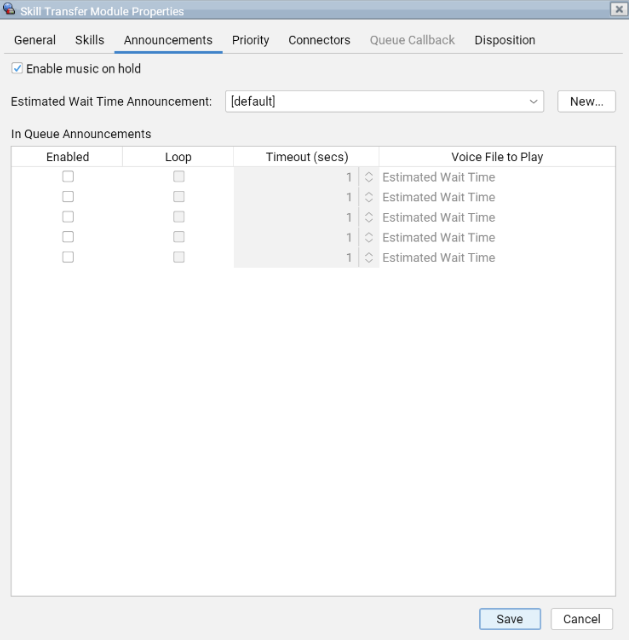Viewport: 629px width, 640px height.
Task: Enable the third in-queue announcement row
Action: tap(68, 217)
